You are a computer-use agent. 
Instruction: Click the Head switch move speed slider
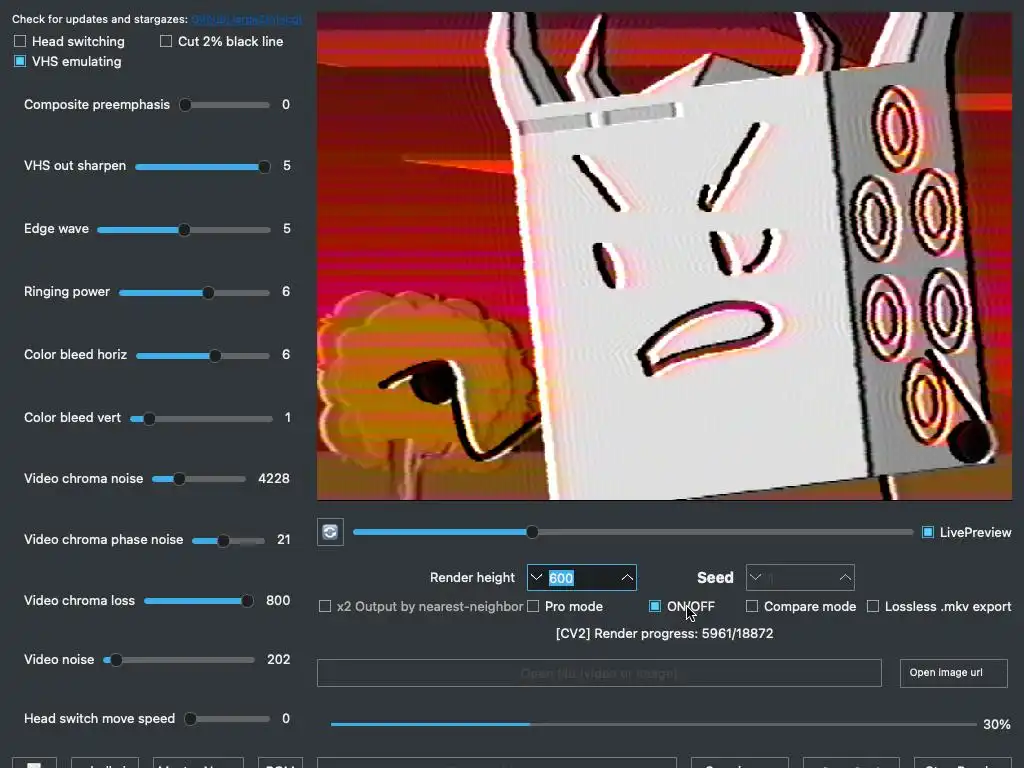coord(227,719)
